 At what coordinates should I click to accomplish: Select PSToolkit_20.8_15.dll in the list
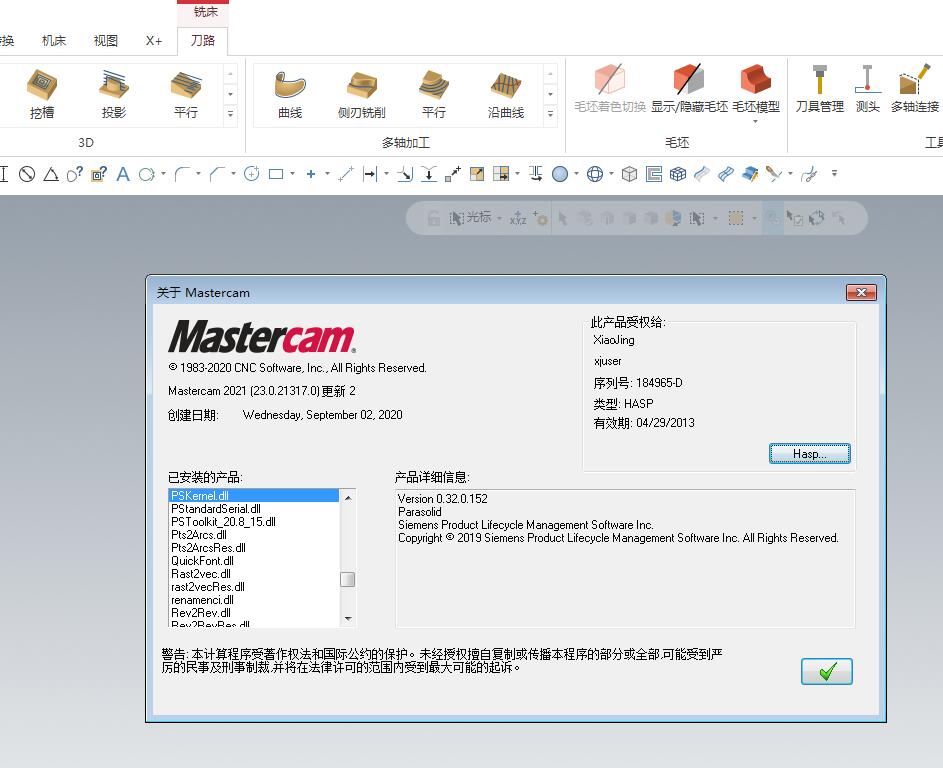point(253,522)
